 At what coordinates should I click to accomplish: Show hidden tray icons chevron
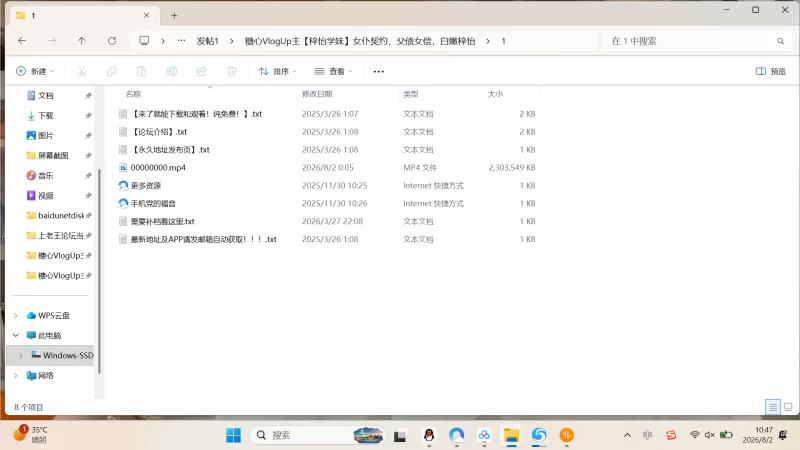point(627,435)
